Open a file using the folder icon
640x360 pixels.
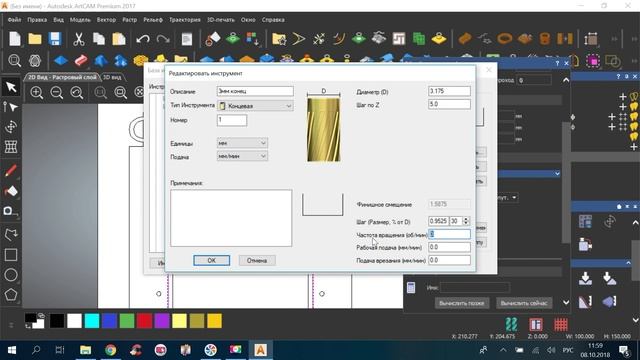(x=35, y=39)
